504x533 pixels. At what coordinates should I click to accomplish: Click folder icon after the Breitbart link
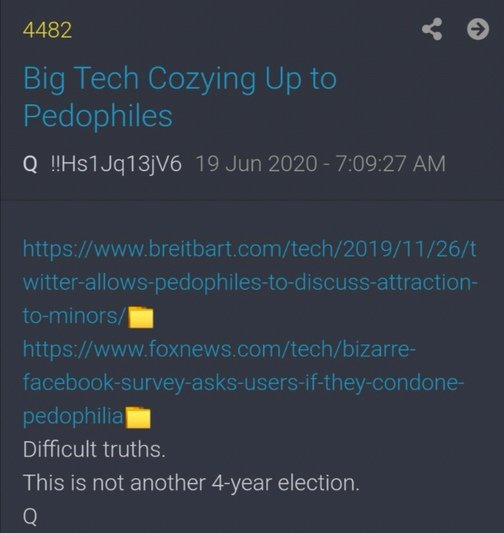click(141, 317)
